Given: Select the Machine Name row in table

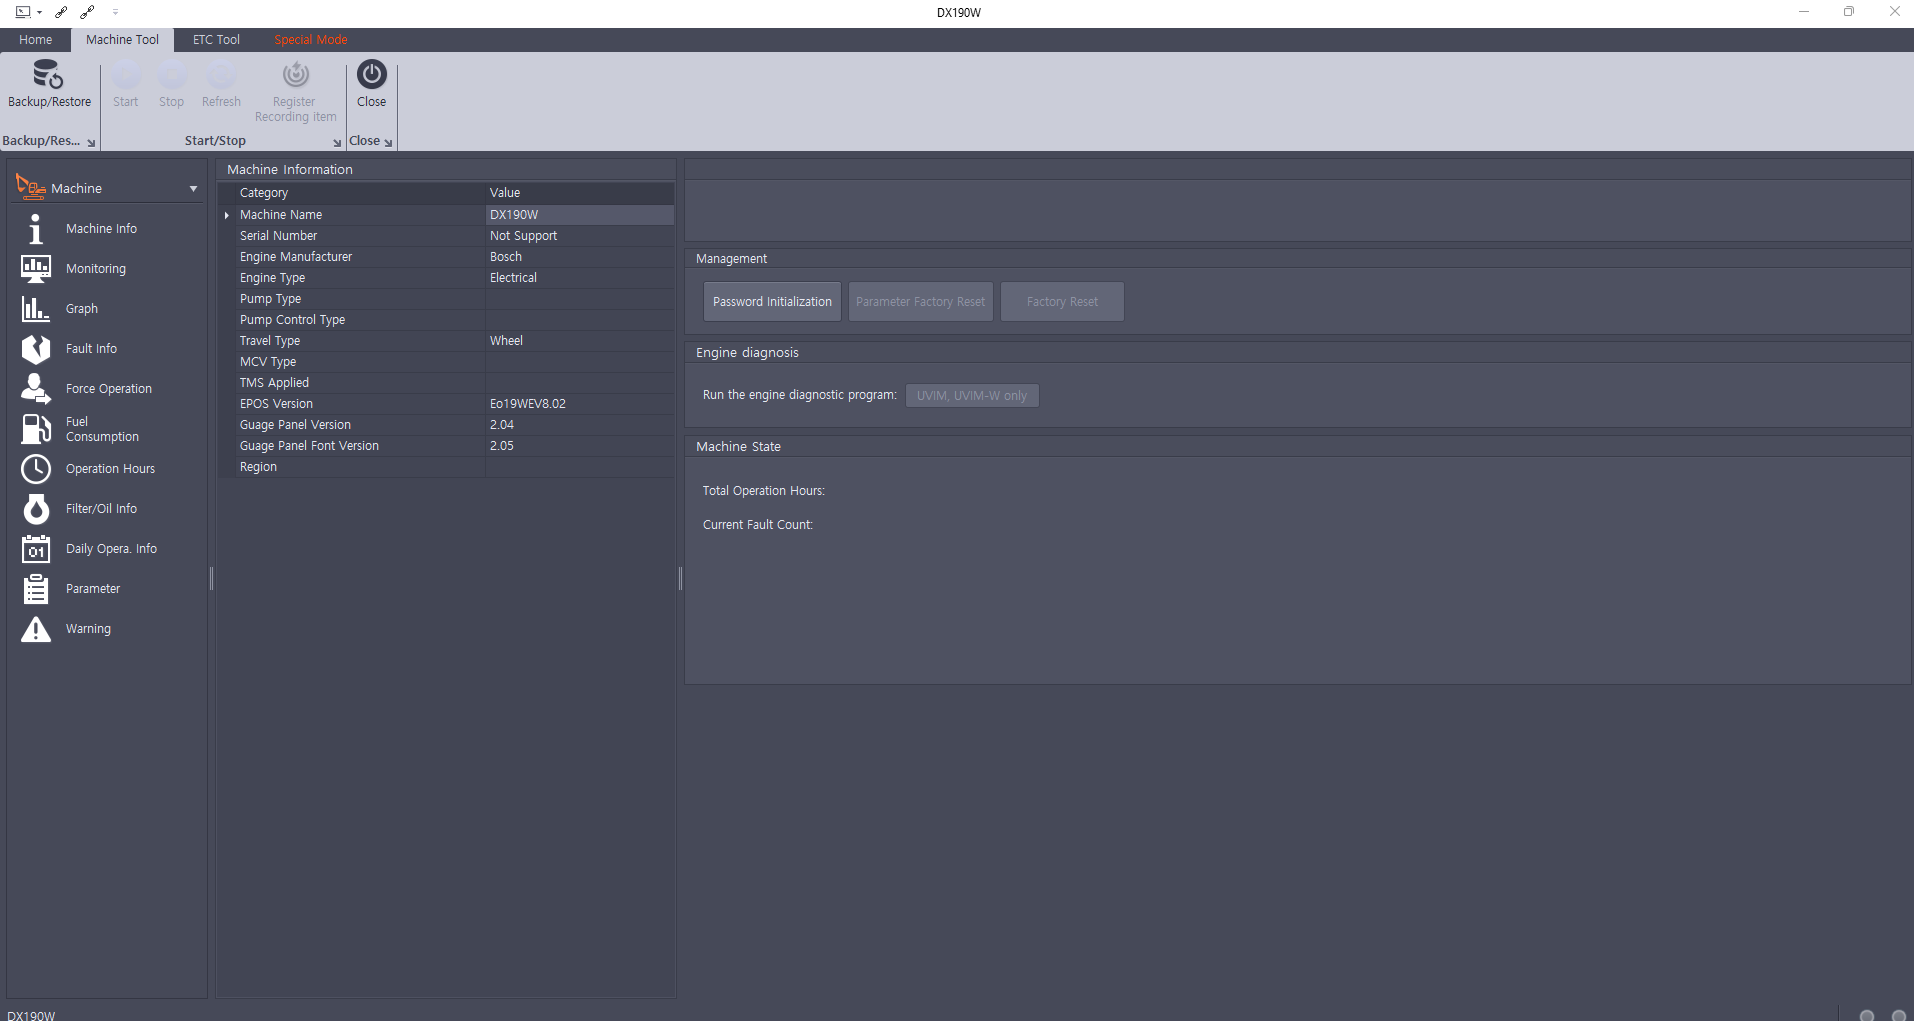Looking at the screenshot, I should point(447,215).
